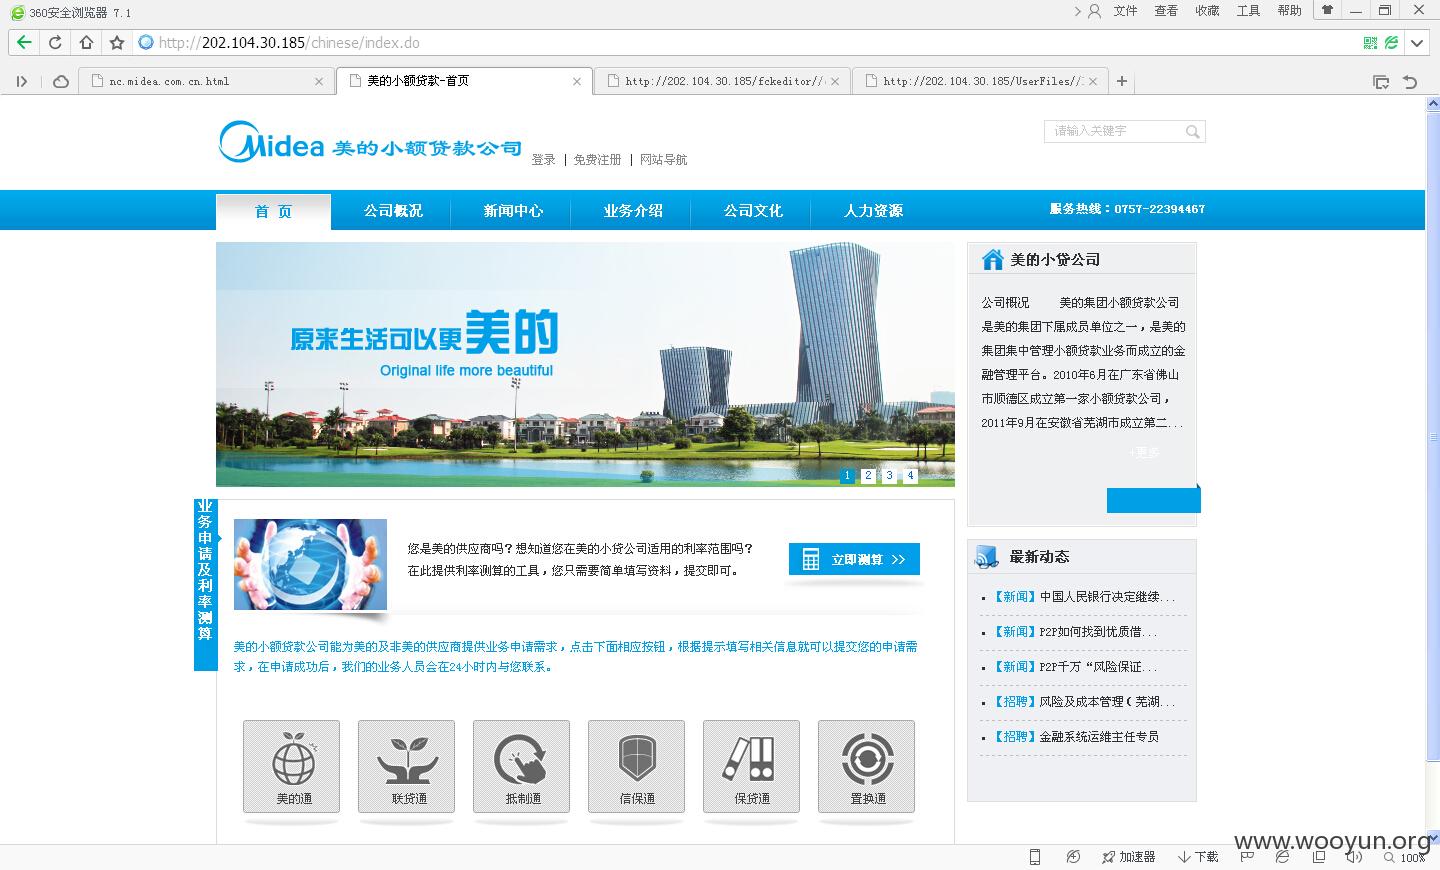
Task: Open 下载 downloads in status bar
Action: pyautogui.click(x=1198, y=857)
